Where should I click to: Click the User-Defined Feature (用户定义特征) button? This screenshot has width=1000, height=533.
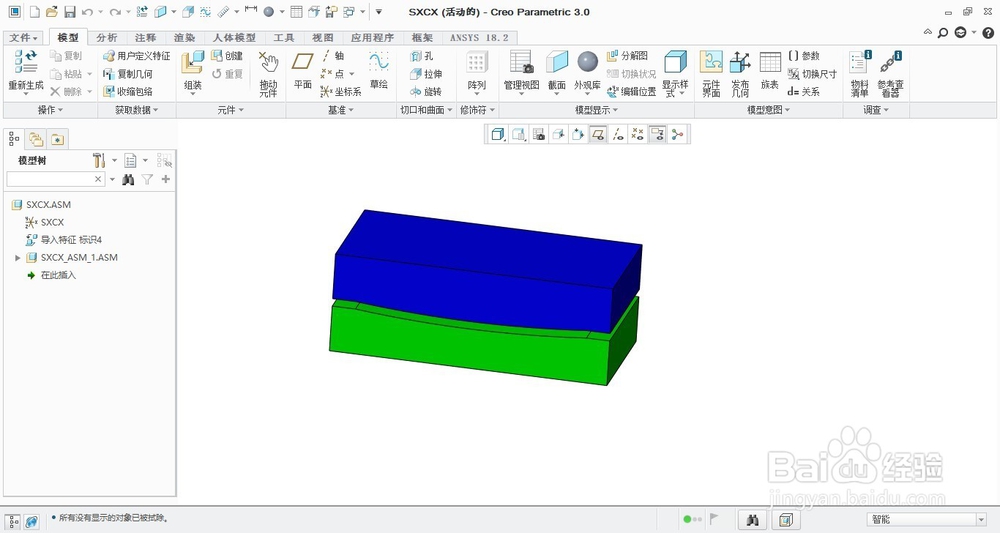pos(136,56)
